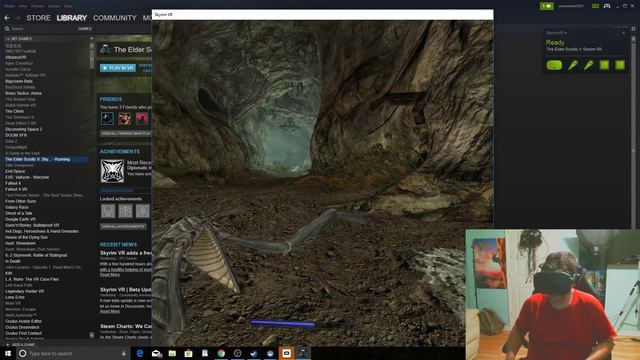Viewport: 640px width, 360px height.
Task: Select Bigscreen Beta in the game list
Action: coord(19,81)
